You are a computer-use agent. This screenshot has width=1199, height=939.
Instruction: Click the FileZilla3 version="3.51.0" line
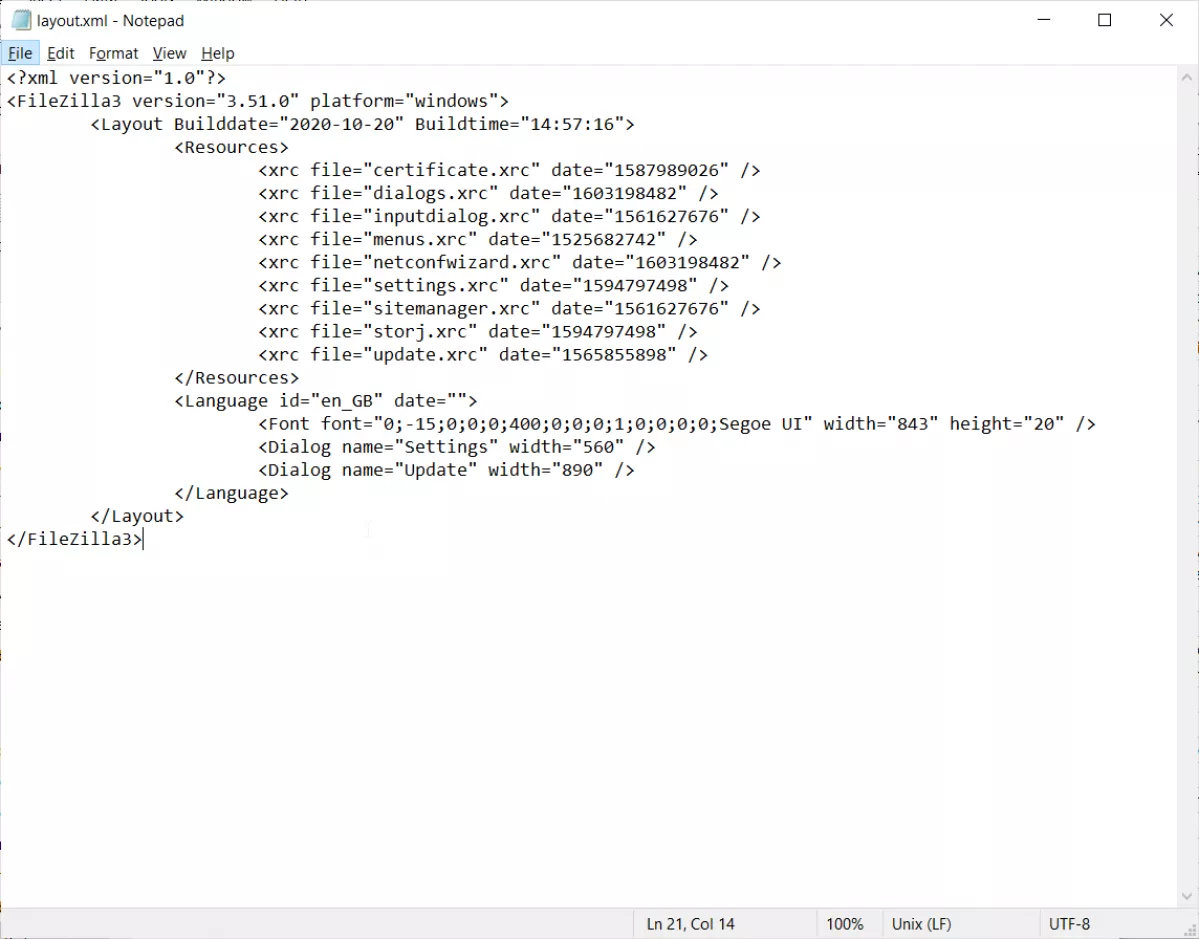pos(258,101)
